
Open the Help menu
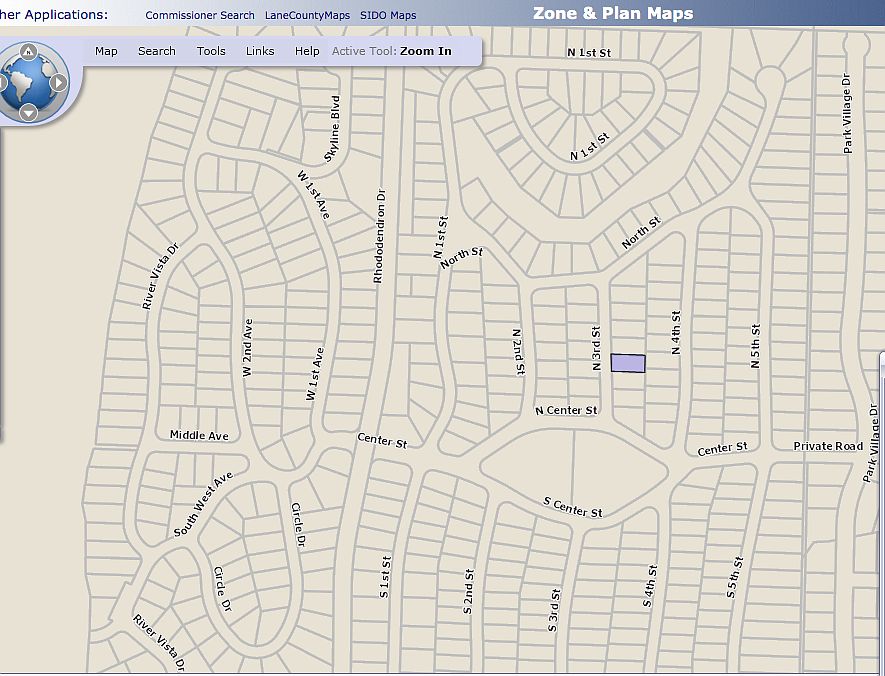pos(307,51)
